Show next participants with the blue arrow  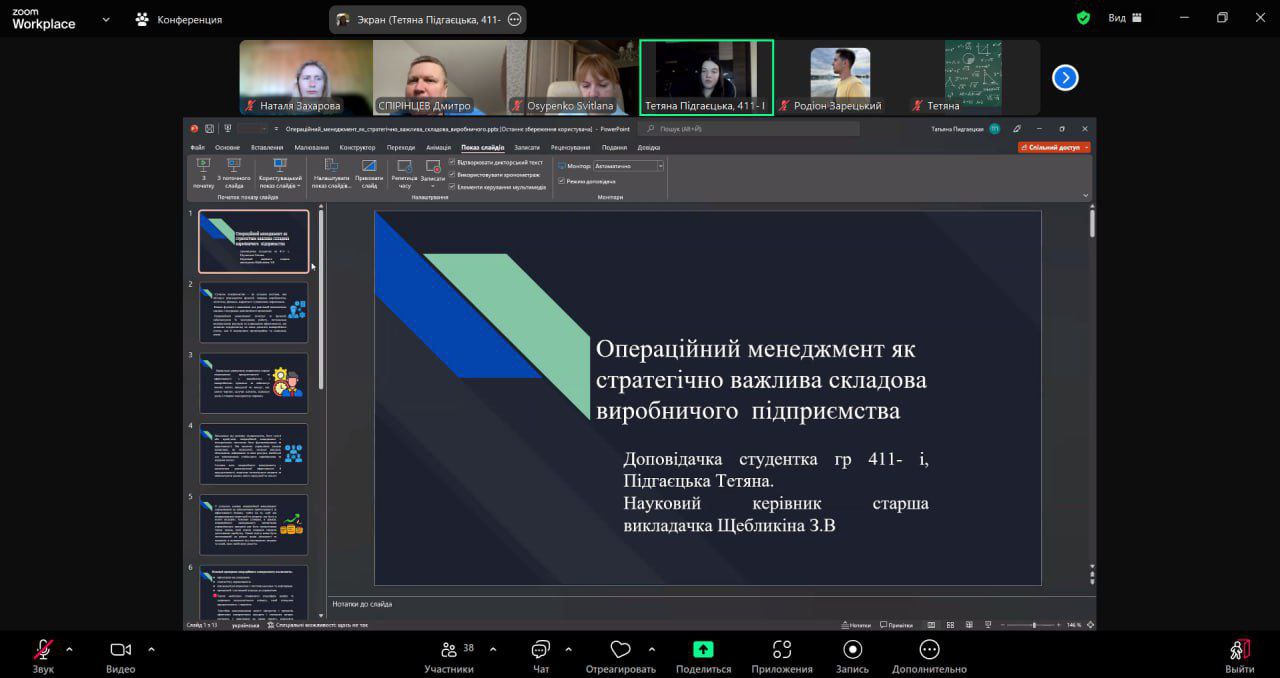1065,77
